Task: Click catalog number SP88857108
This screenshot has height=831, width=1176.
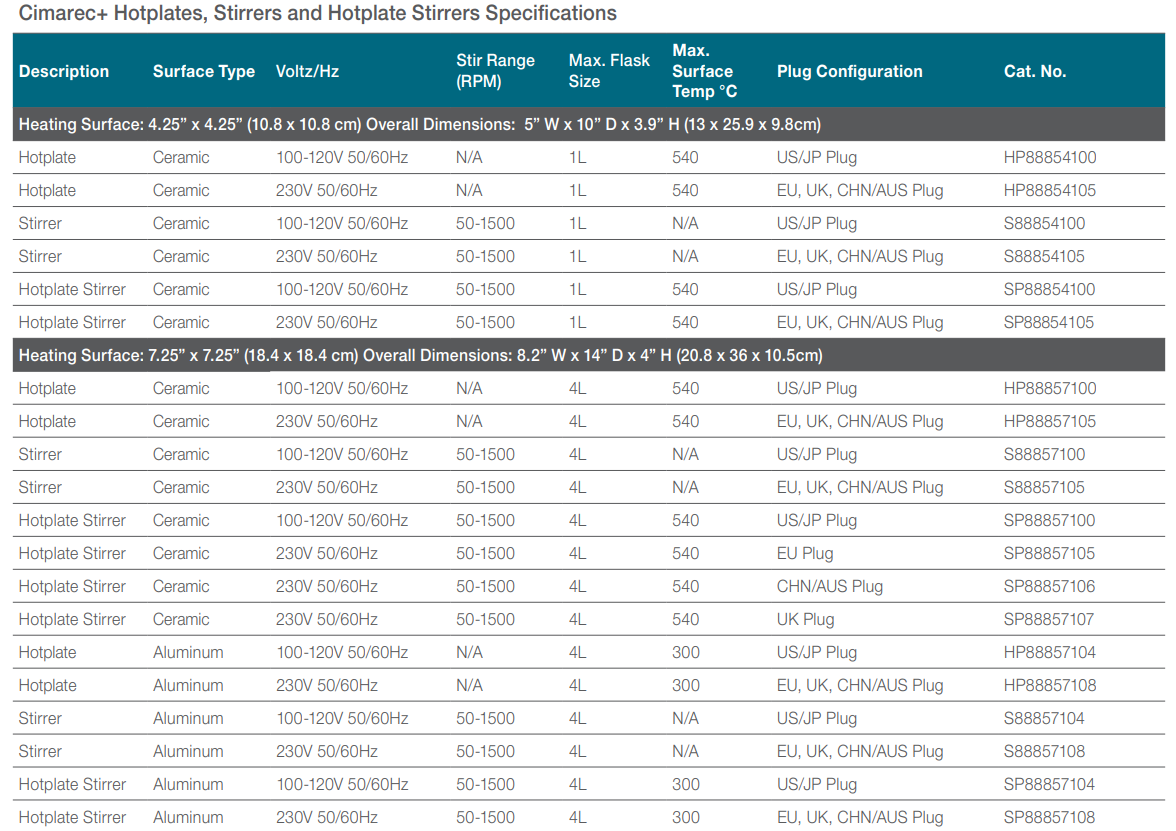Action: 1049,818
